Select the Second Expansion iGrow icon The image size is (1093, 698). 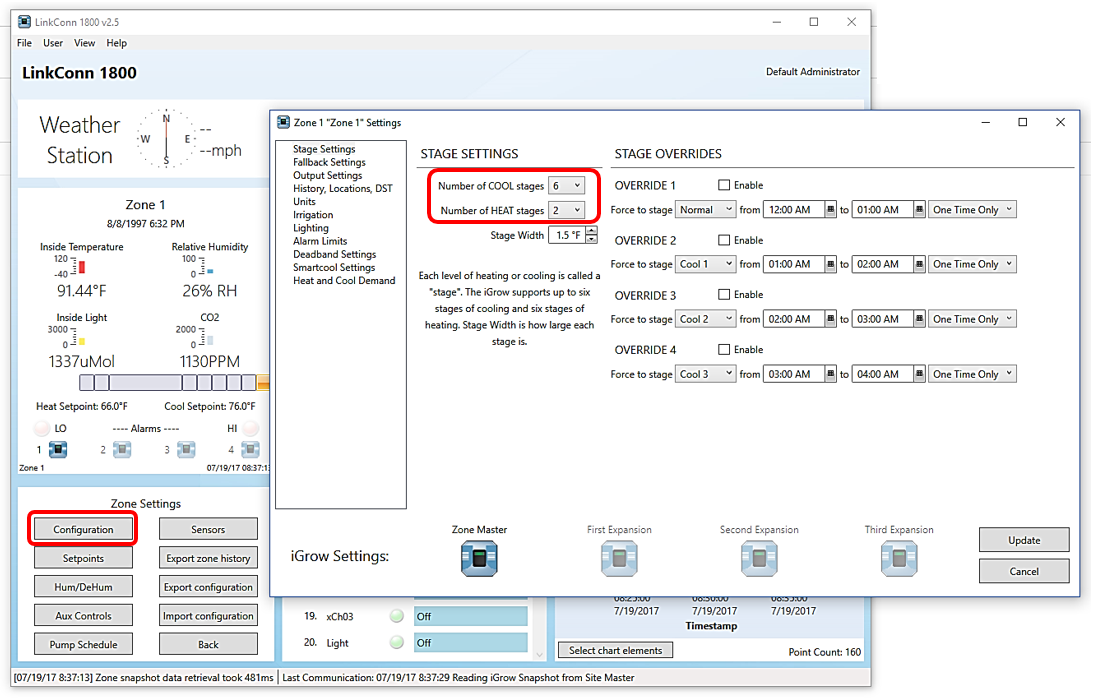[759, 559]
